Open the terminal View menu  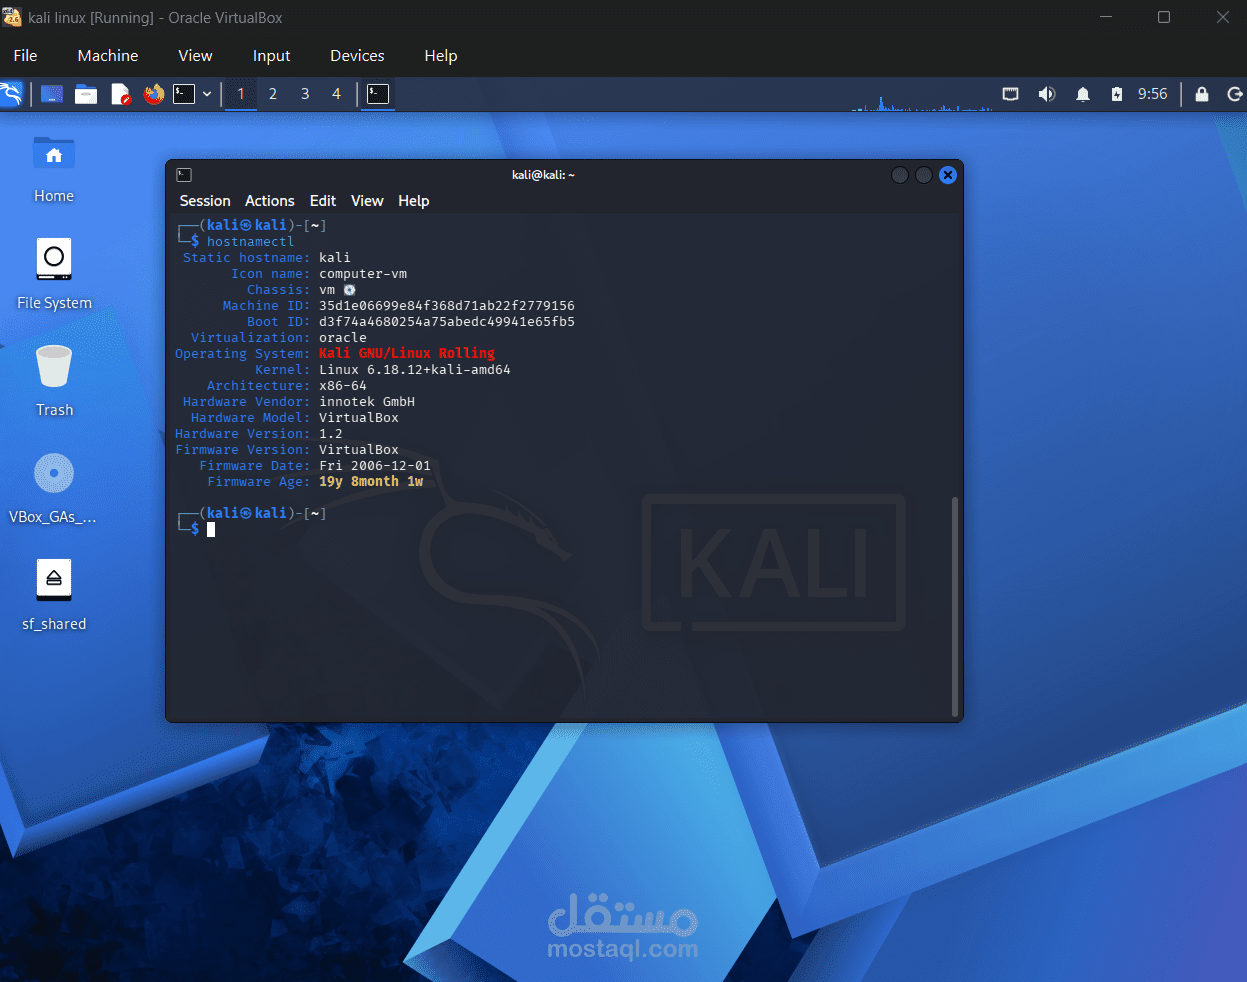tap(367, 201)
